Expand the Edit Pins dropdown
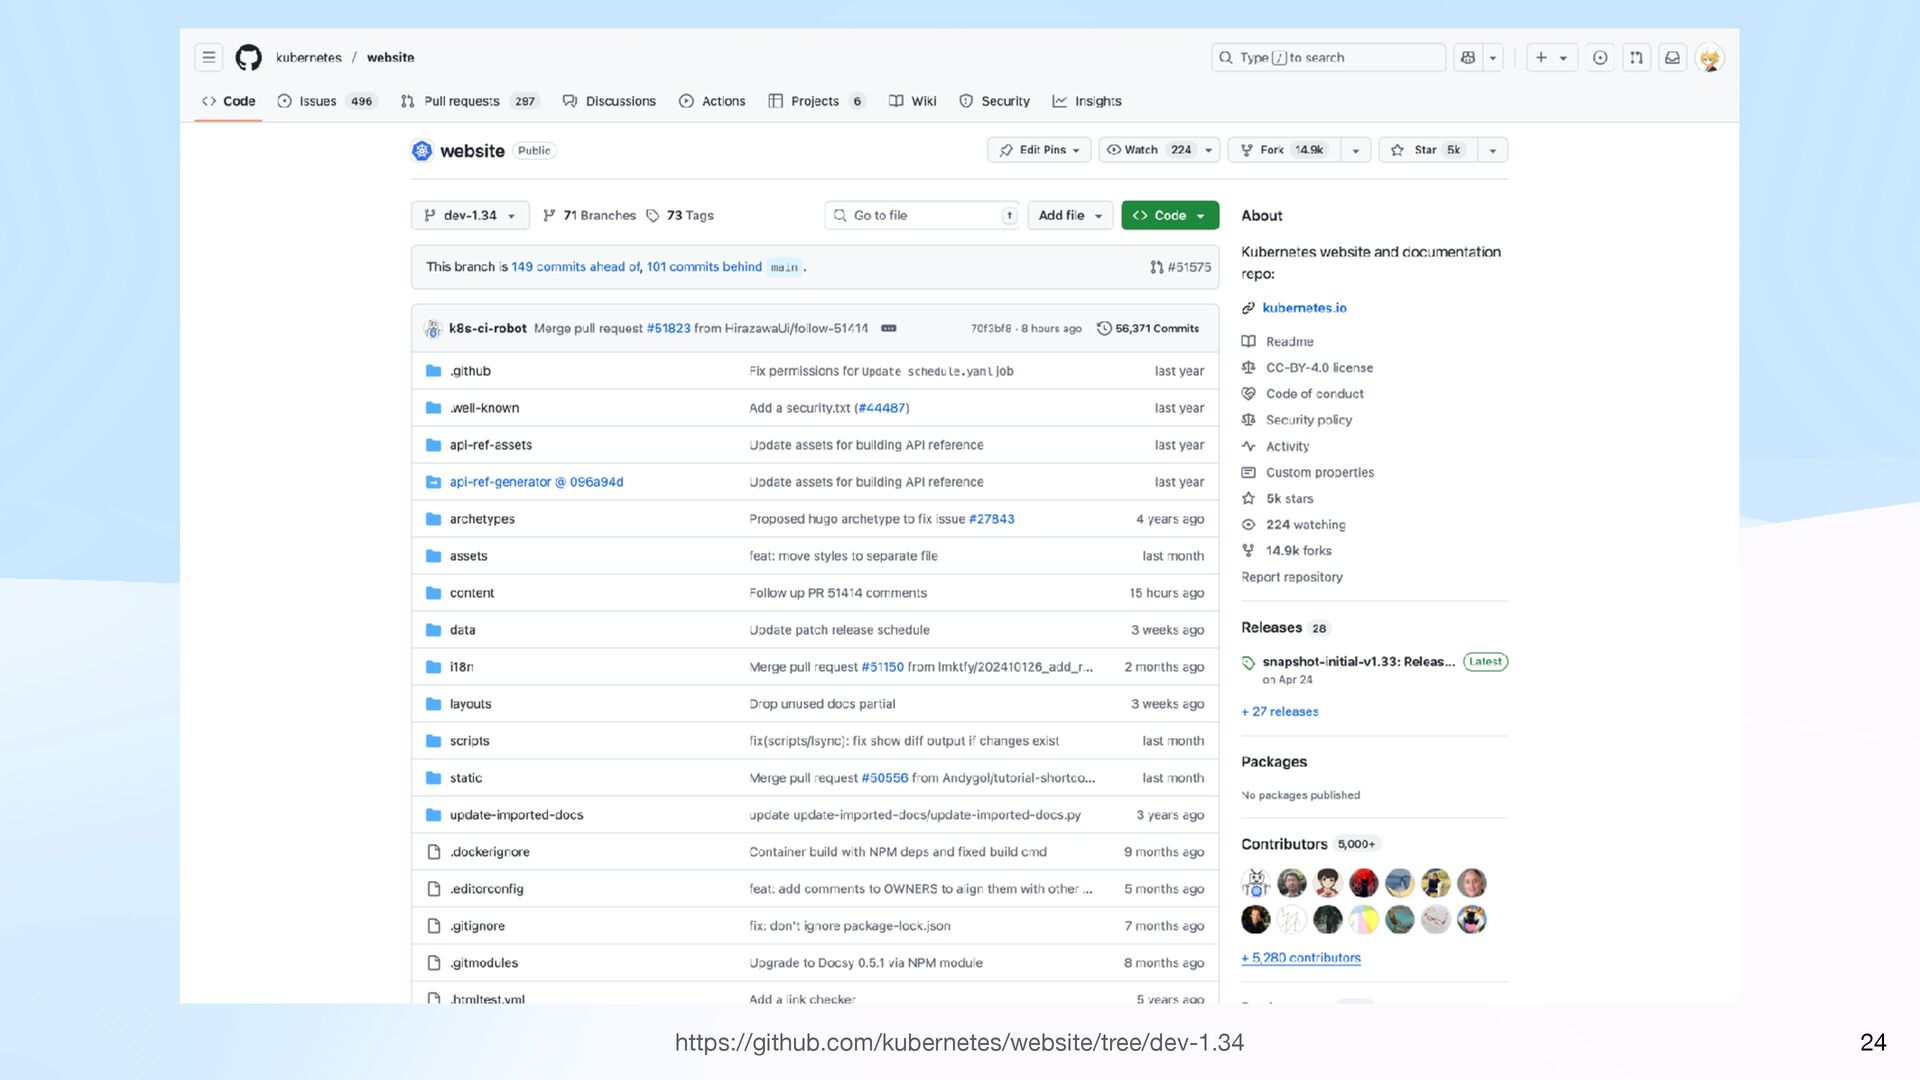The image size is (1920, 1080). (x=1039, y=150)
